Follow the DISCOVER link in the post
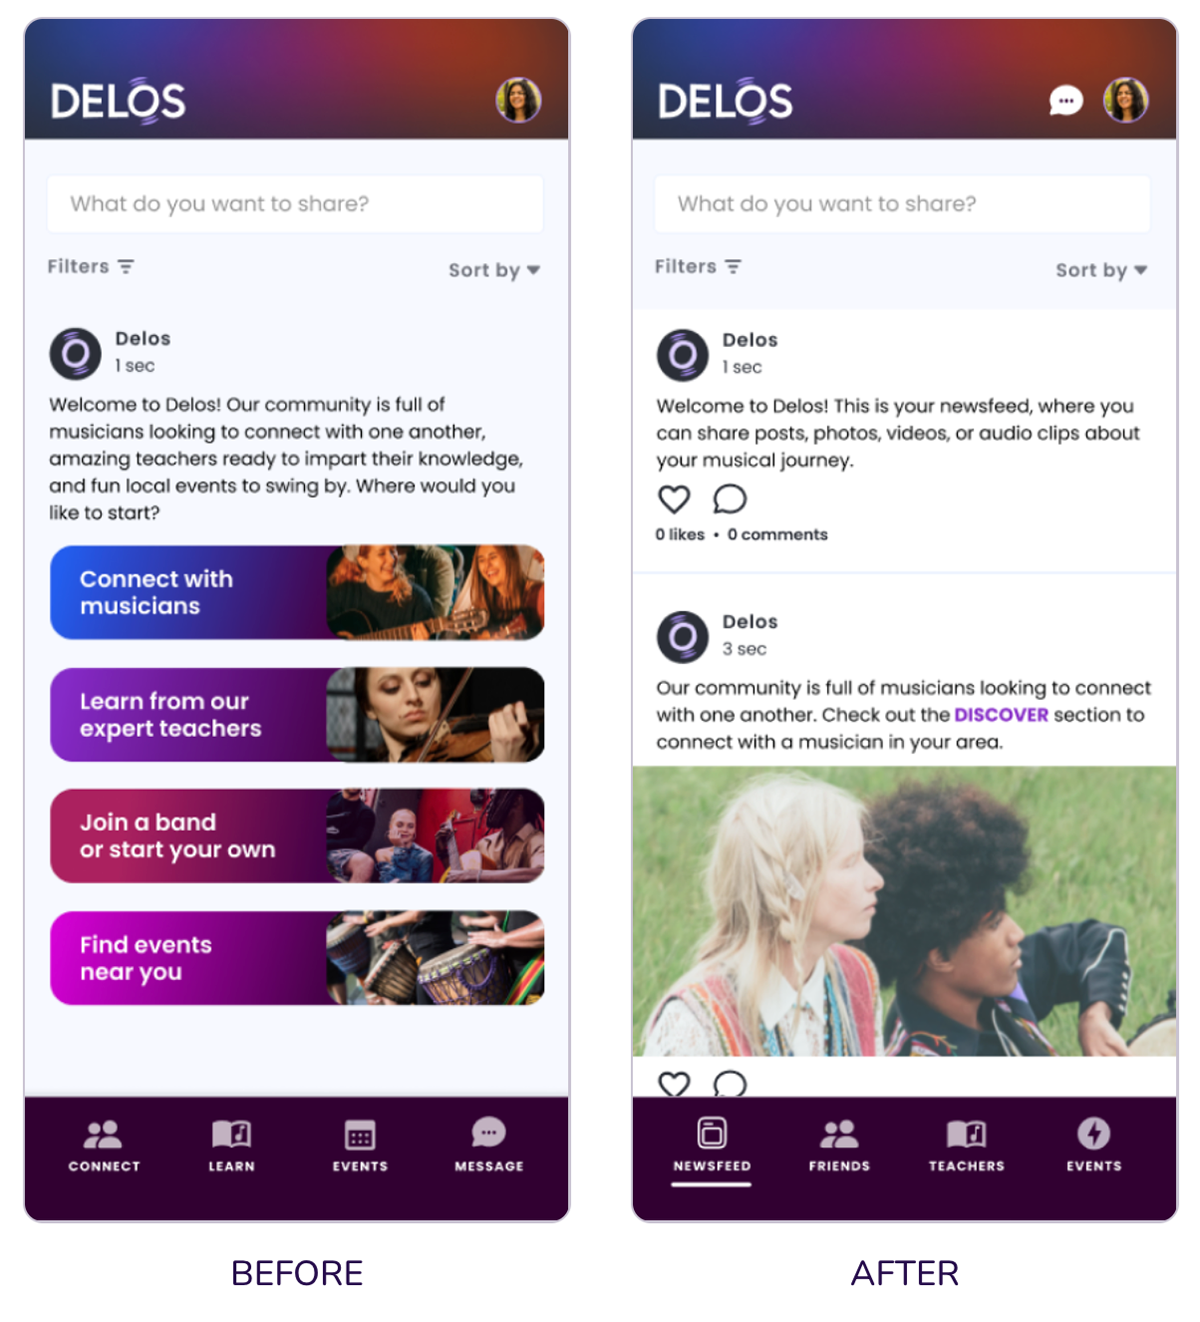 [1001, 715]
